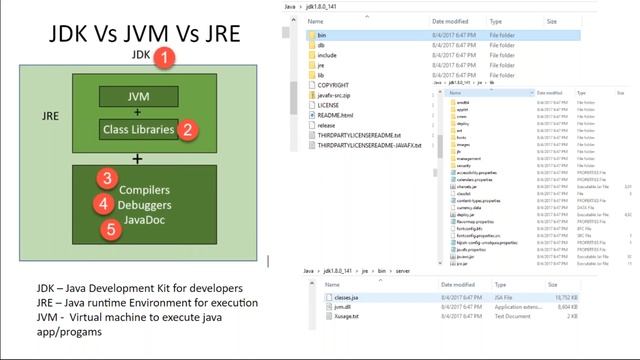
Task: Sort by Date modified in jdk1.8.0_141 window
Action: [450, 22]
